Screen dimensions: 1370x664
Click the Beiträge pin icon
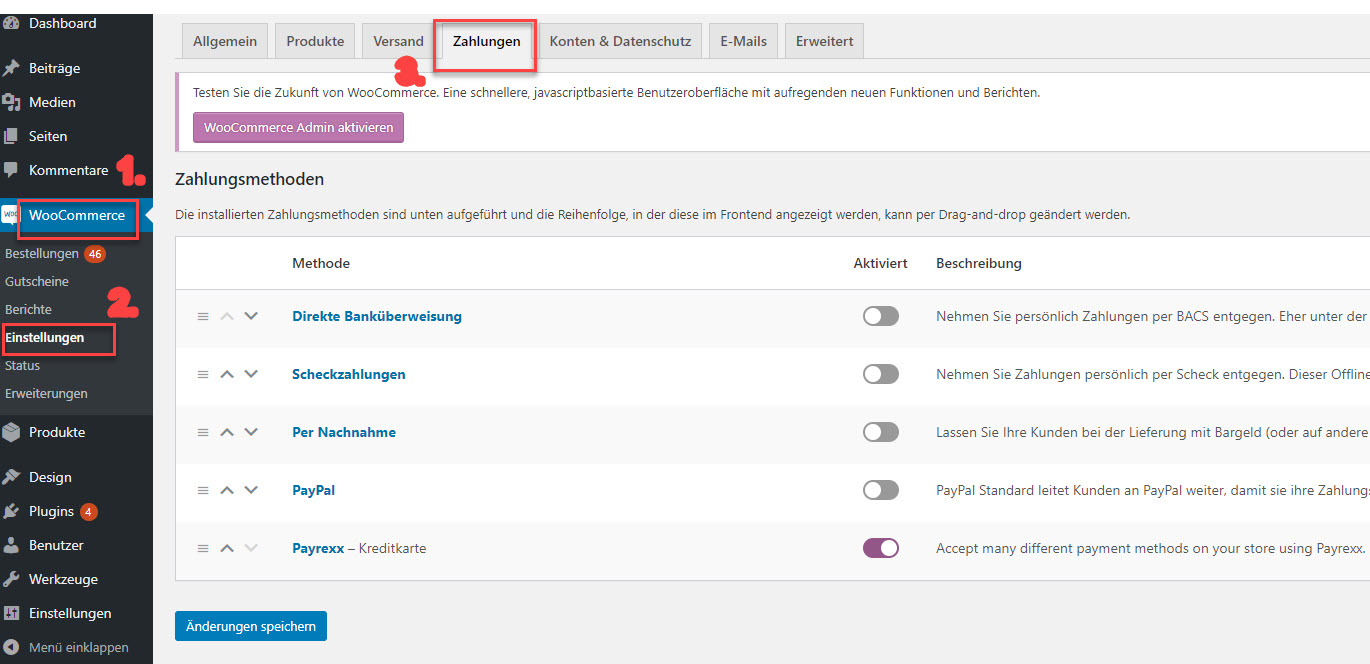pos(11,68)
